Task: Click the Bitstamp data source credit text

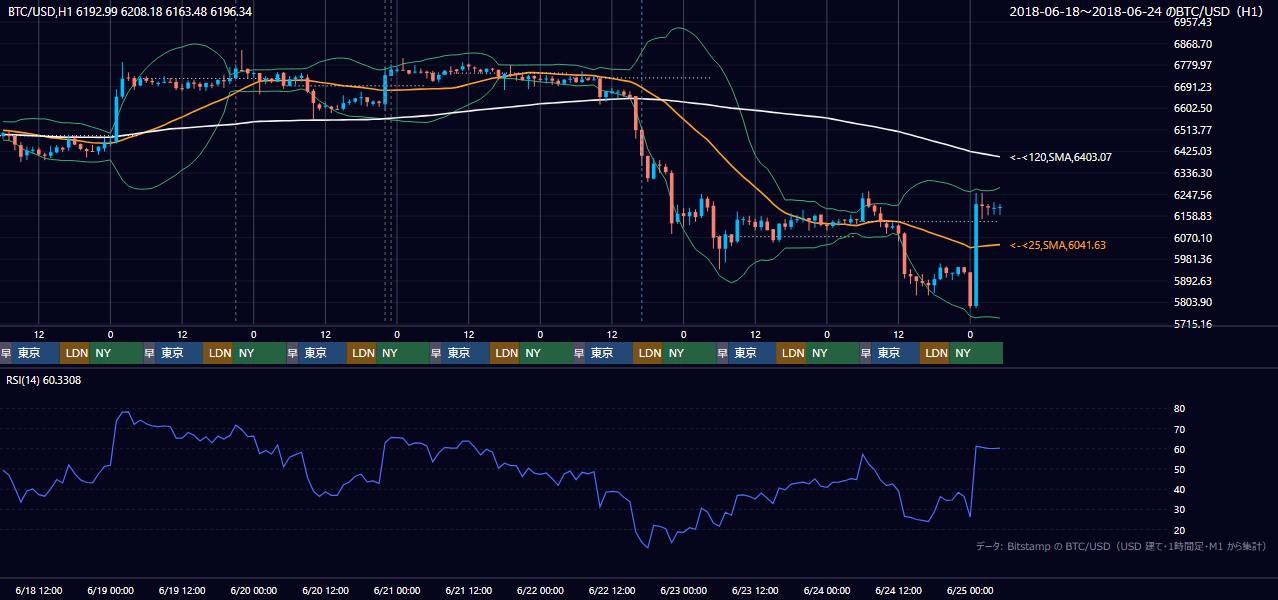Action: point(1121,546)
